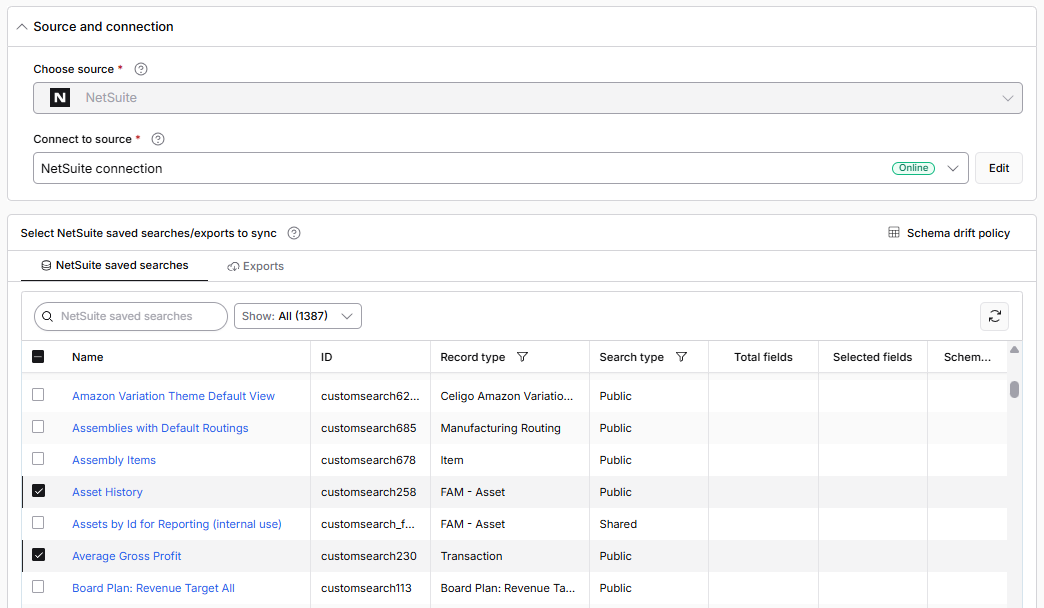Open the Average Gross Profit link
The image size is (1044, 608).
[127, 556]
